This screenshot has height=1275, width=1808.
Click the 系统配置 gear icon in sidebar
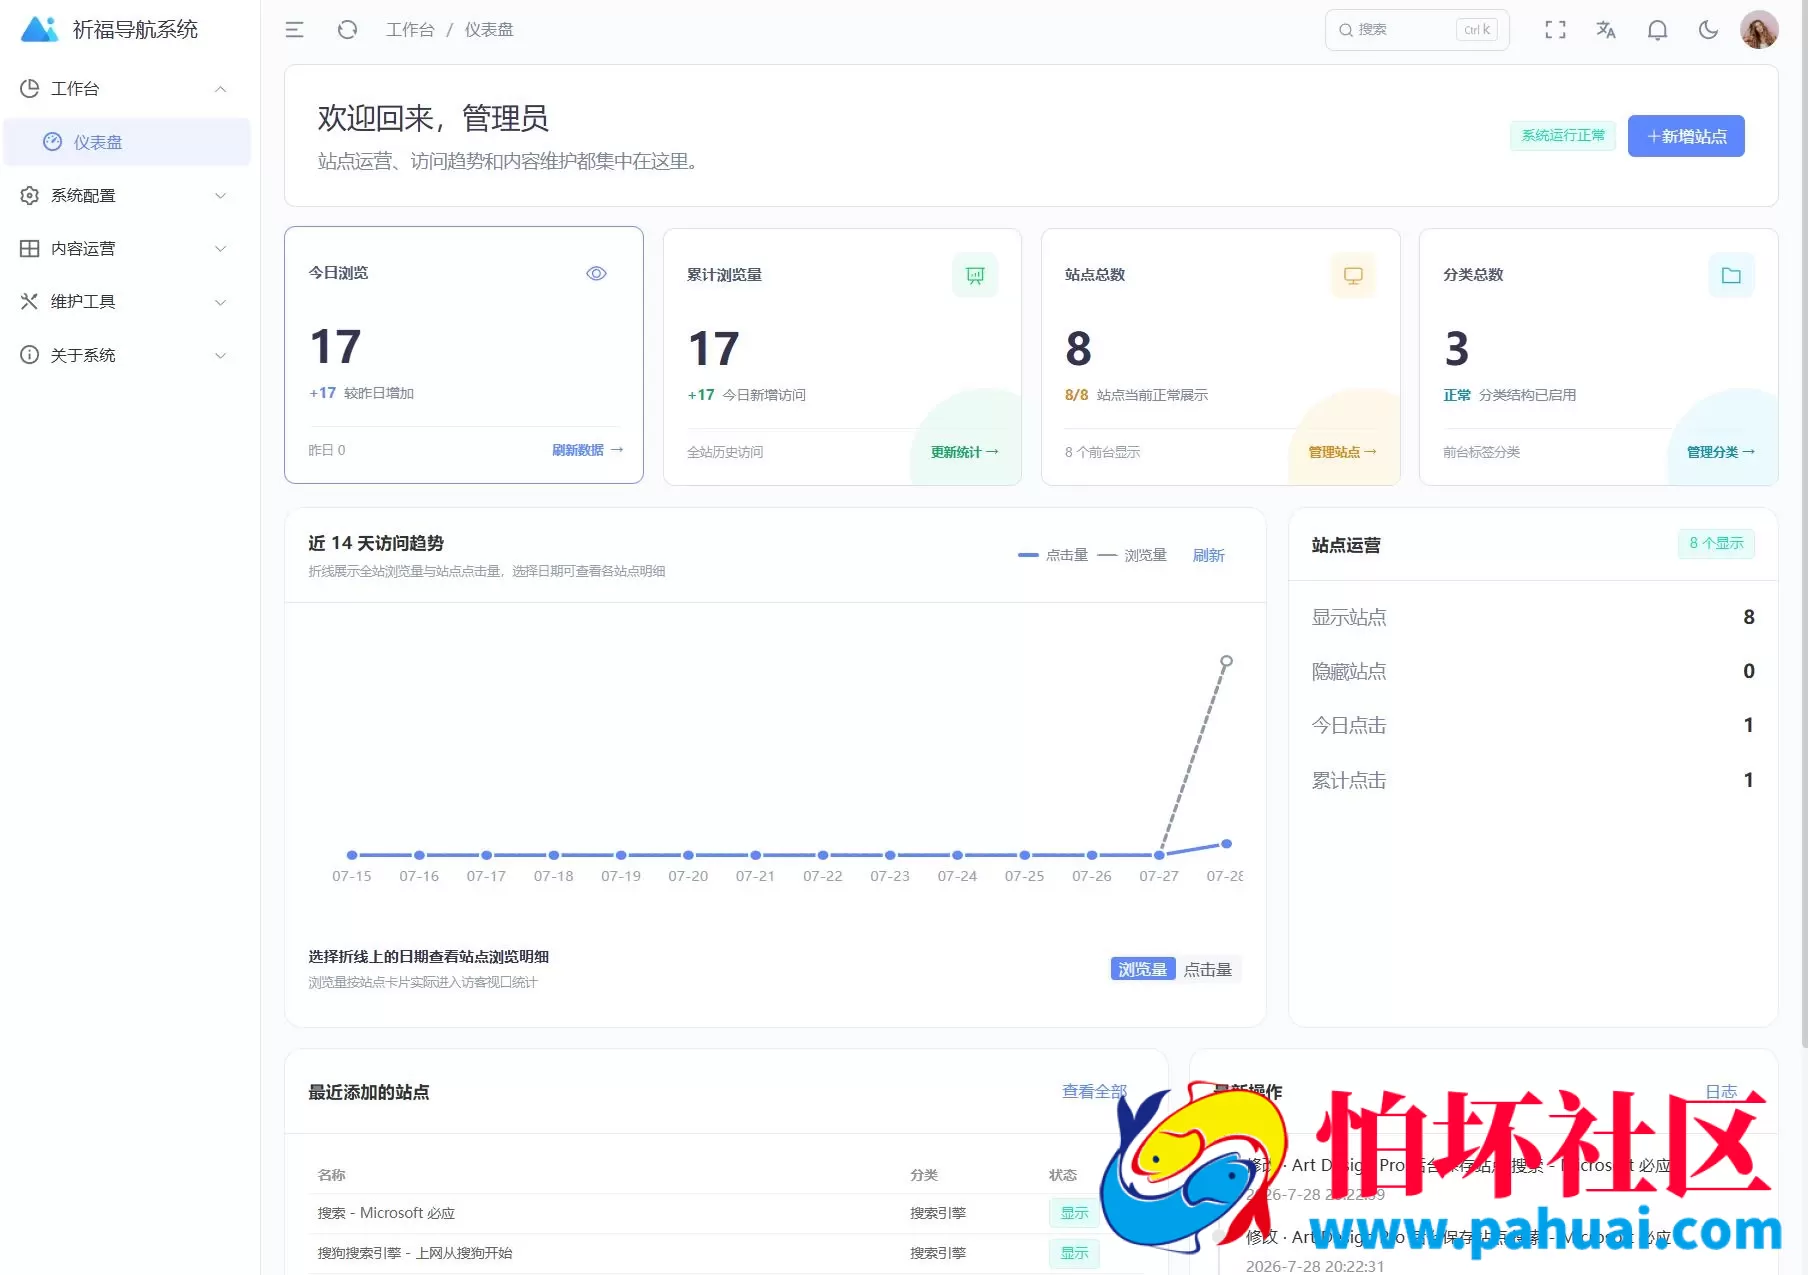30,195
